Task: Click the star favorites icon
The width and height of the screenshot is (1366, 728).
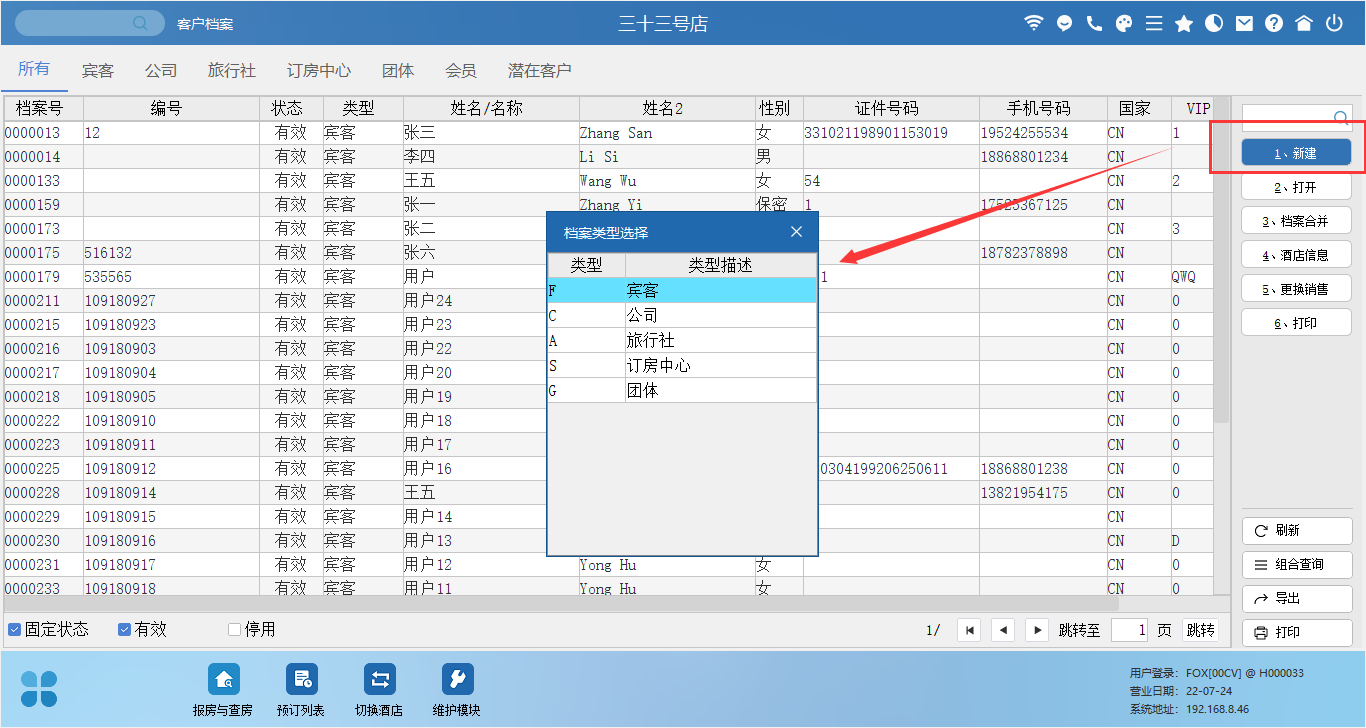Action: coord(1184,24)
